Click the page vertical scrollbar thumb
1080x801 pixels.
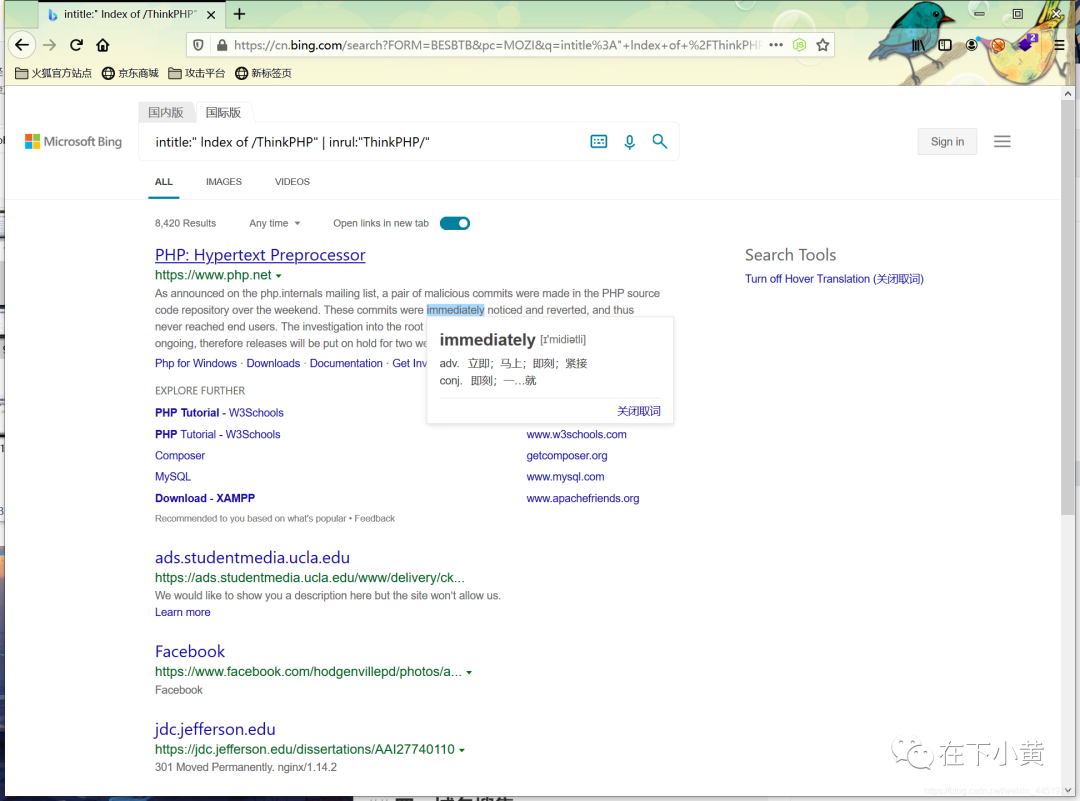pyautogui.click(x=1068, y=307)
